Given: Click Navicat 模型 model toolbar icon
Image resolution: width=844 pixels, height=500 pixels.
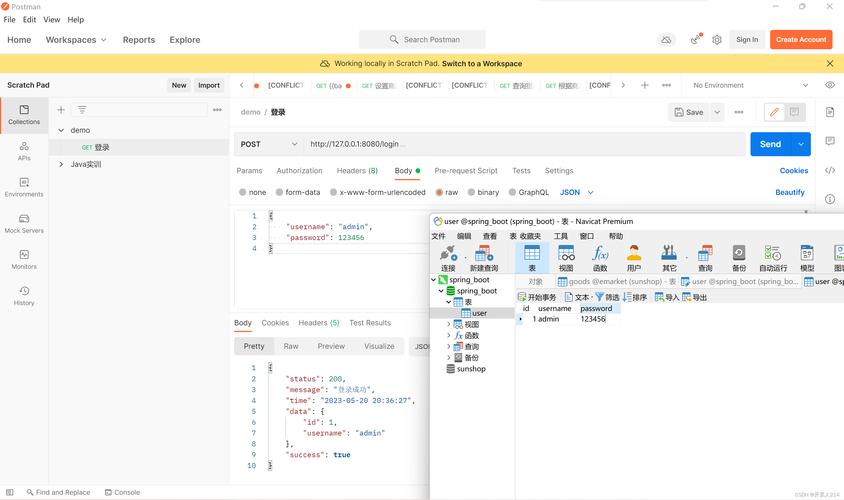Looking at the screenshot, I should pyautogui.click(x=807, y=258).
